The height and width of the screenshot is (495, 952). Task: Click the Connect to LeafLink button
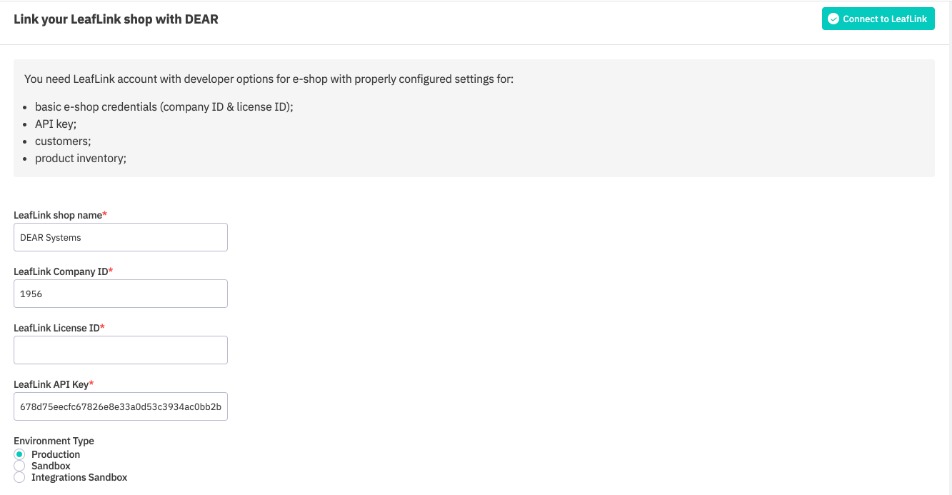tap(878, 19)
